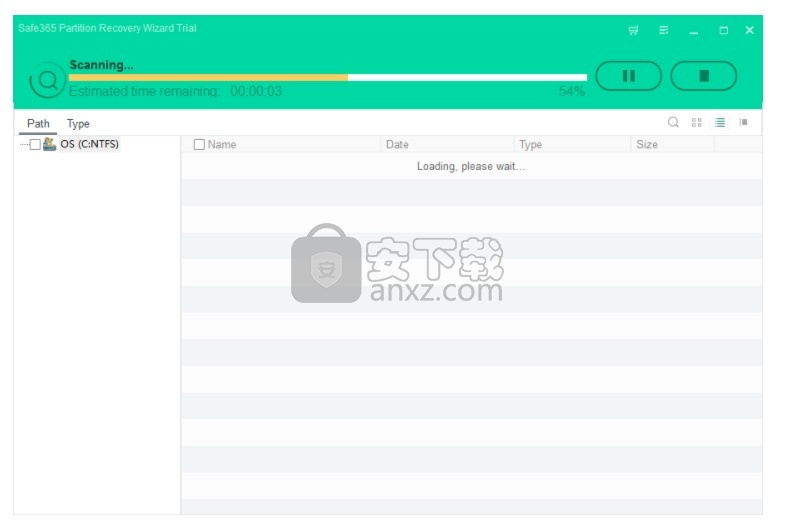The width and height of the screenshot is (799, 529).
Task: Click the scanning magnifier icon
Action: tap(47, 80)
